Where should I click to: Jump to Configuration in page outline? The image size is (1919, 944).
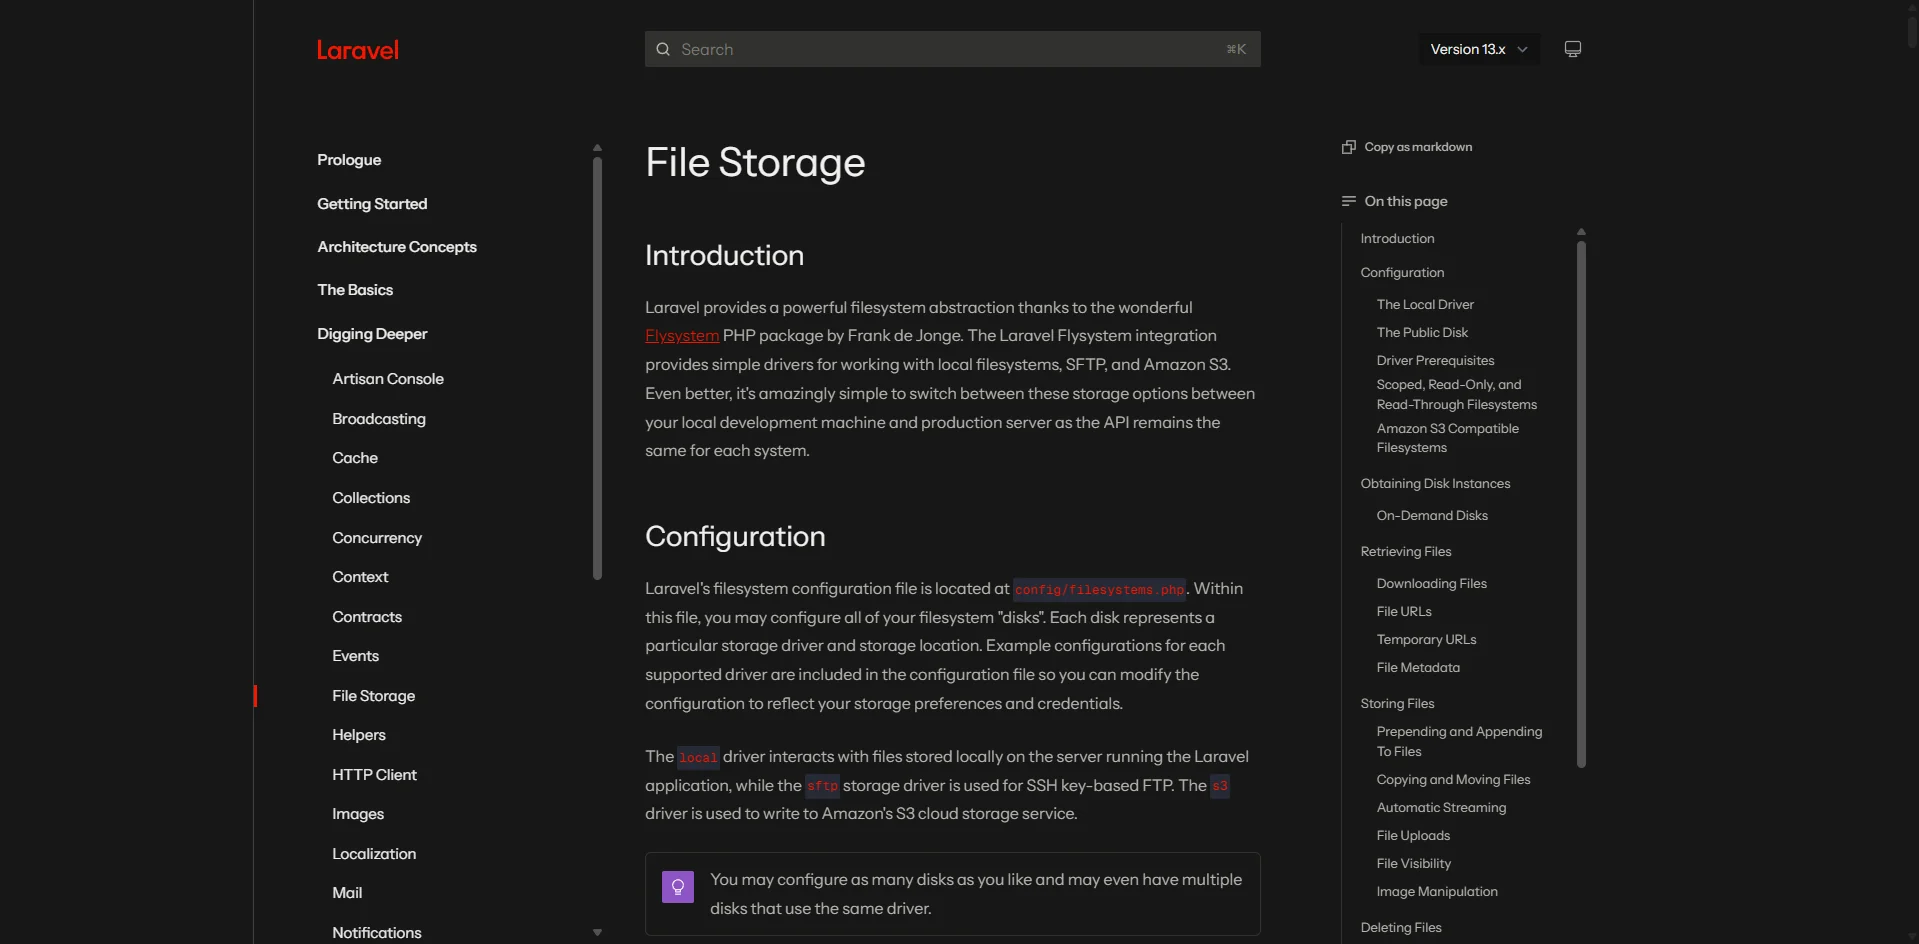point(1402,273)
